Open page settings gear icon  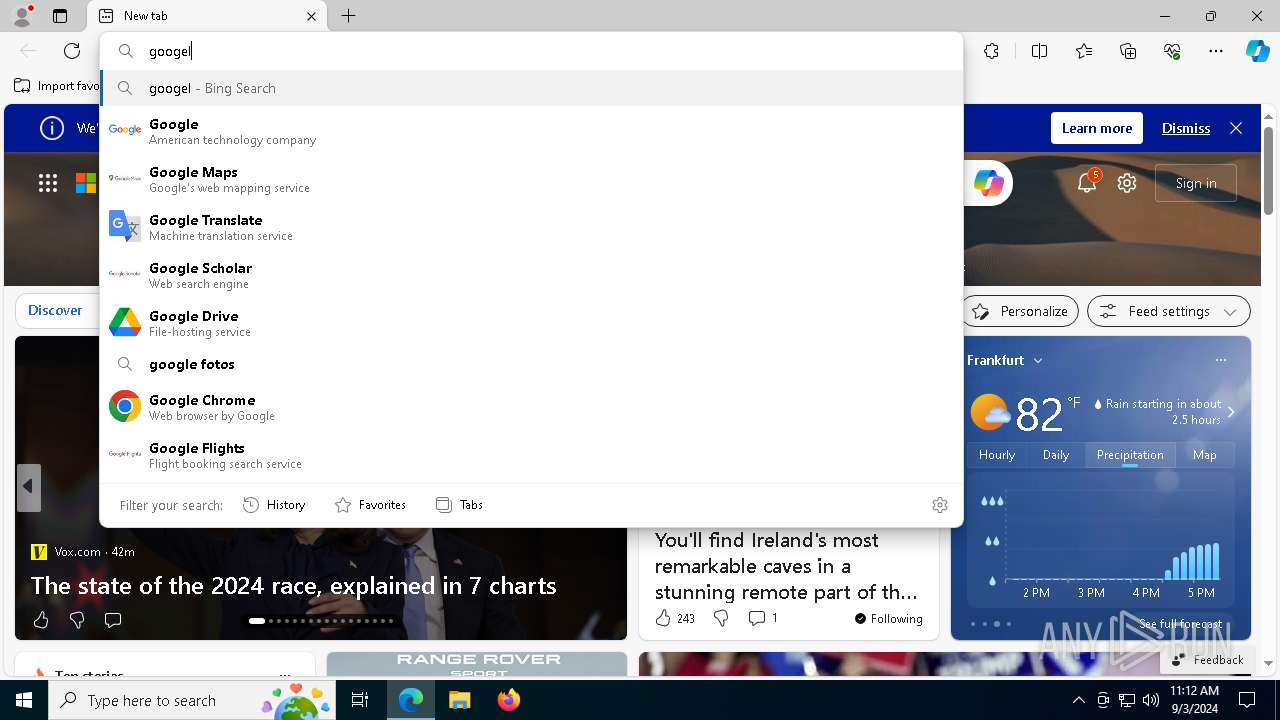[x=1127, y=183]
